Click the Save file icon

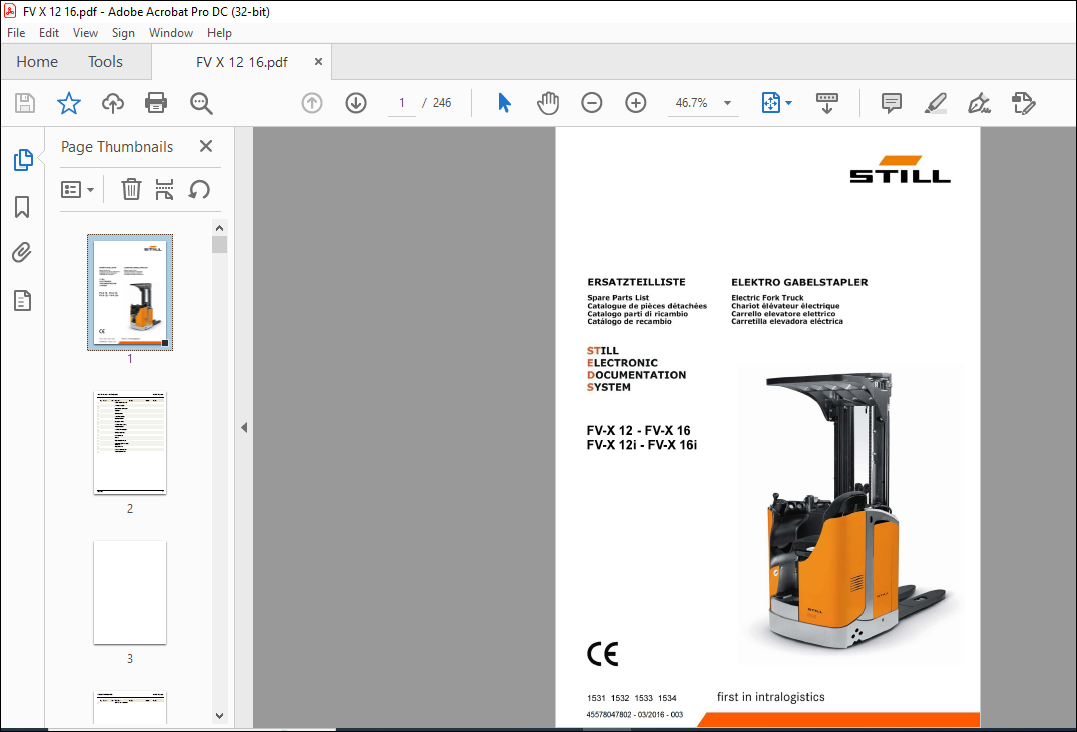coord(25,103)
